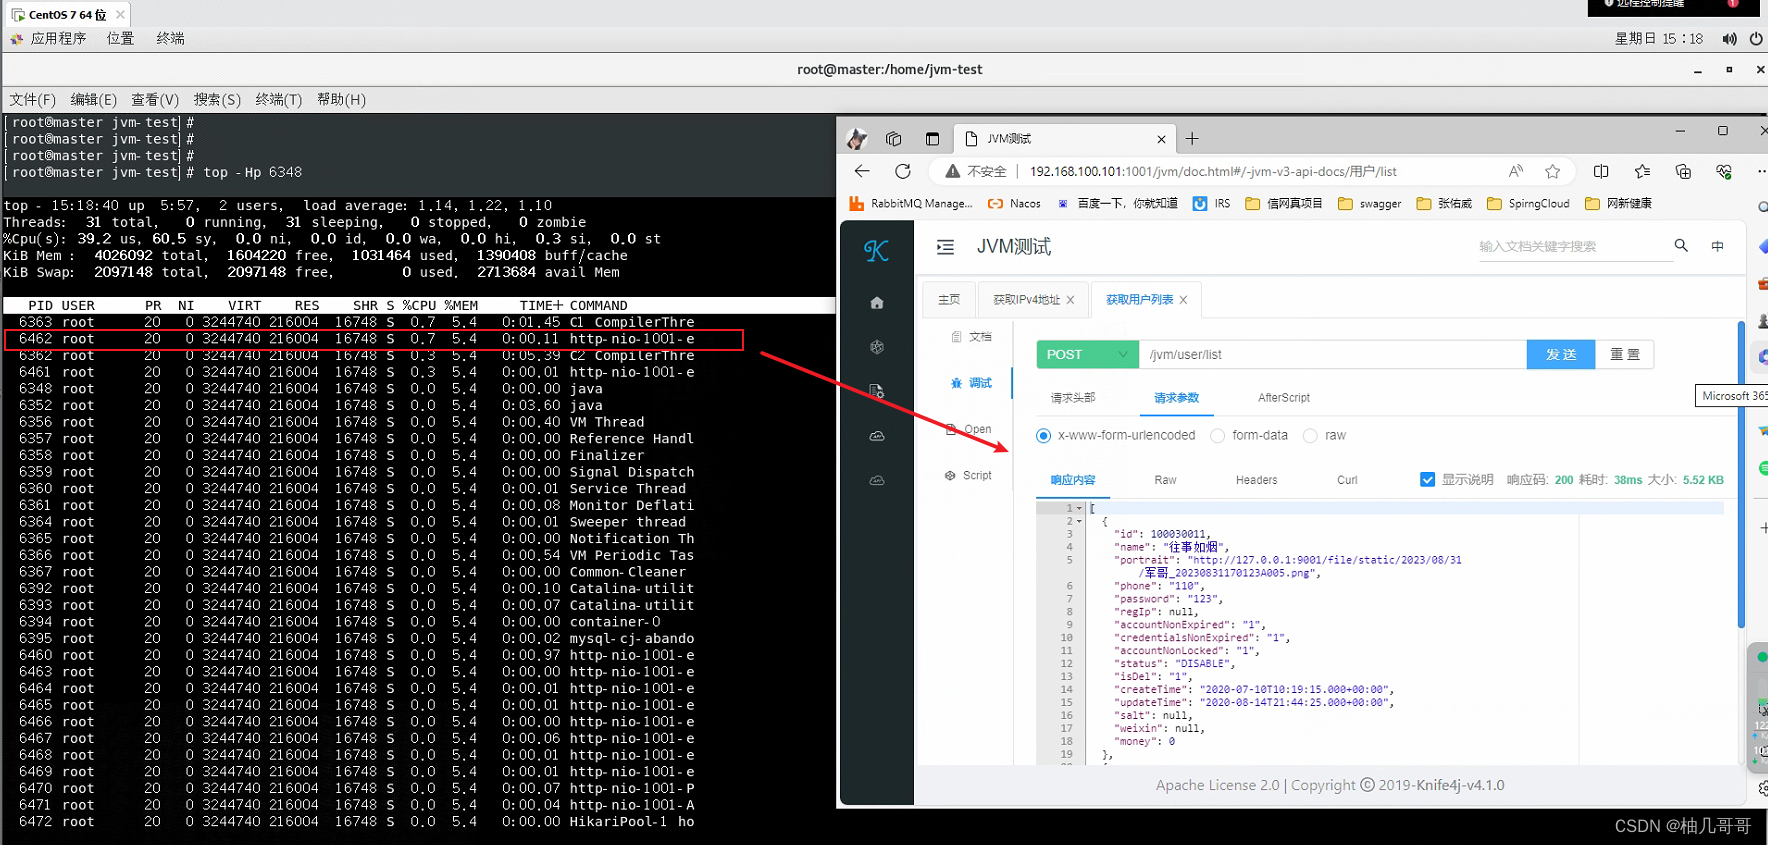The width and height of the screenshot is (1768, 845).
Task: Open the Headers response tab
Action: (1256, 480)
